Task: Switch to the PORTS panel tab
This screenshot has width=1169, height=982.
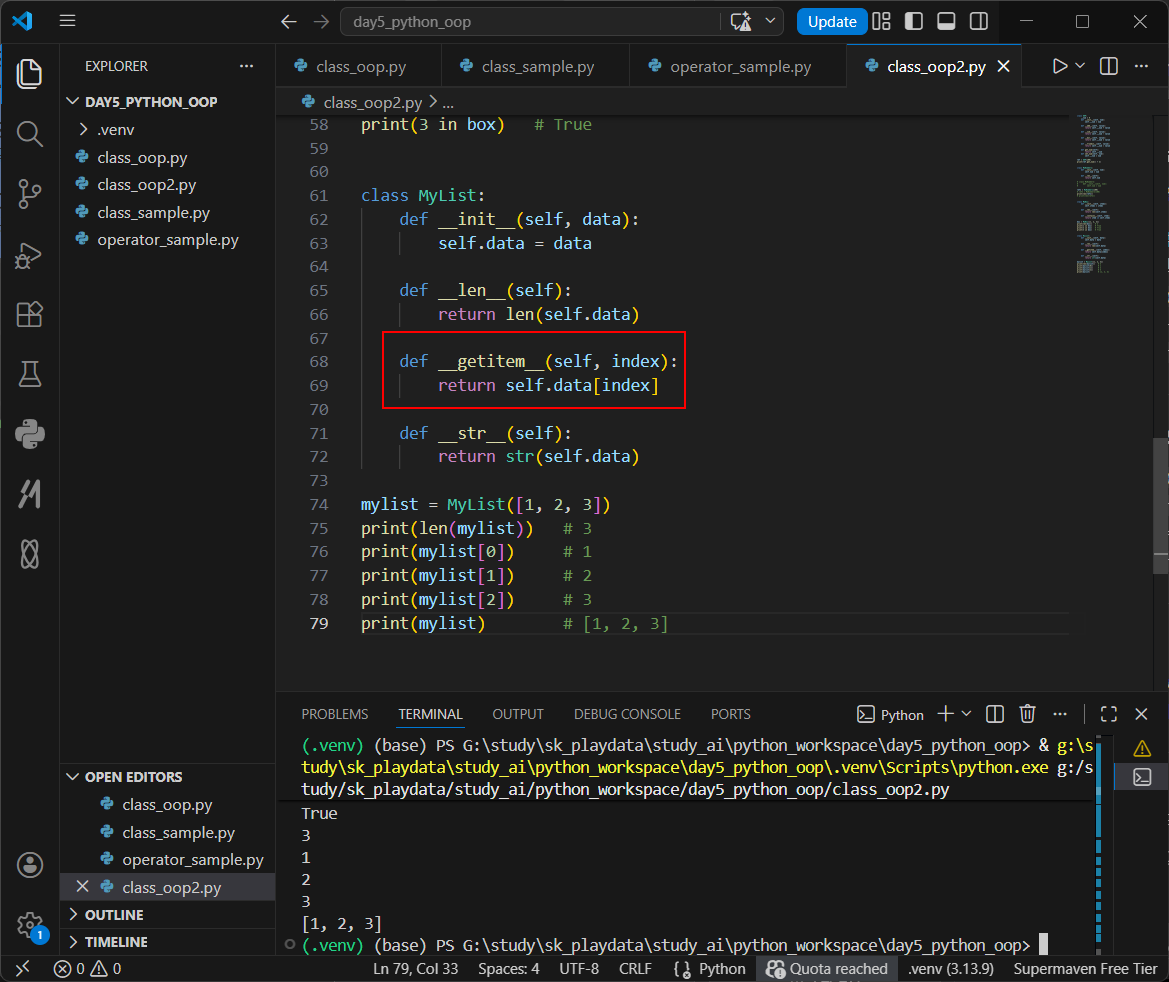Action: tap(731, 714)
